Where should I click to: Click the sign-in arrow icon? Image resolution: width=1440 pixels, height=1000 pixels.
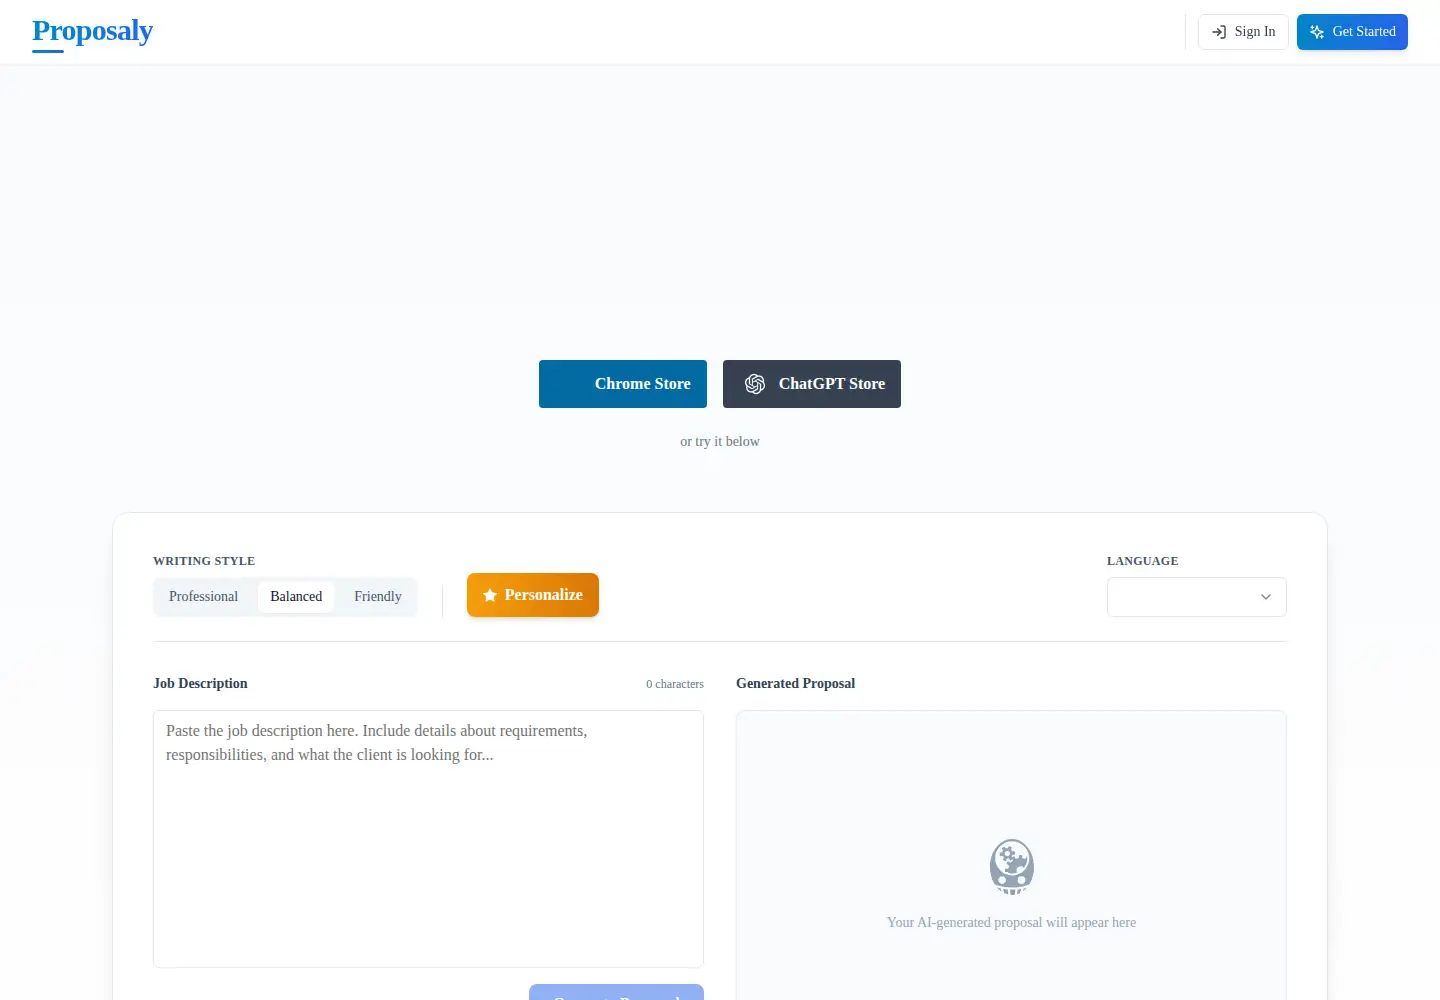pyautogui.click(x=1219, y=32)
